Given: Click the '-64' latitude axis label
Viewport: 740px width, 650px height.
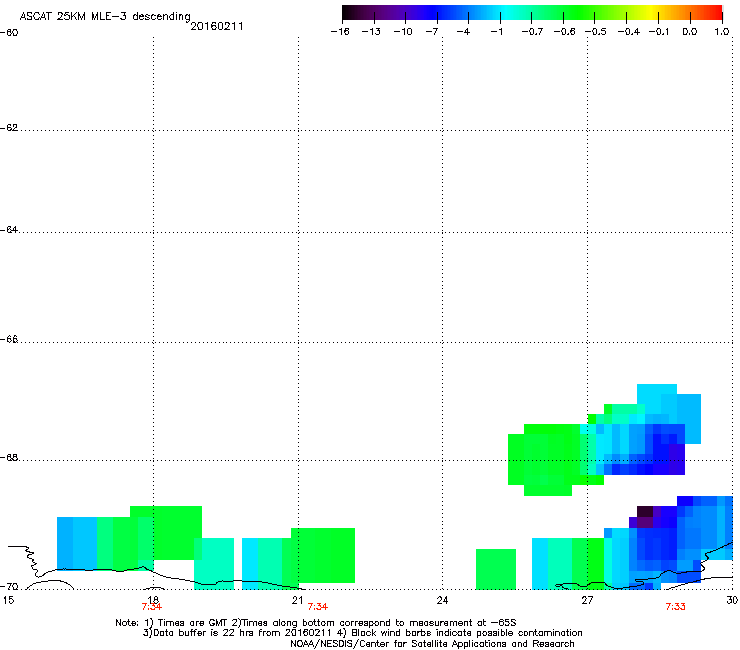Looking at the screenshot, I should coord(9,230).
